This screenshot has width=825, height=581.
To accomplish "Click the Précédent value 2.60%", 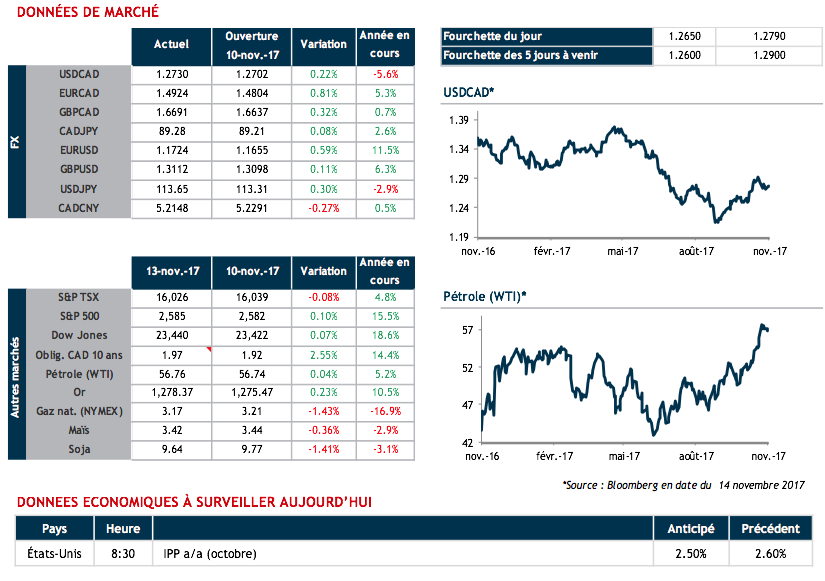I will coord(771,553).
